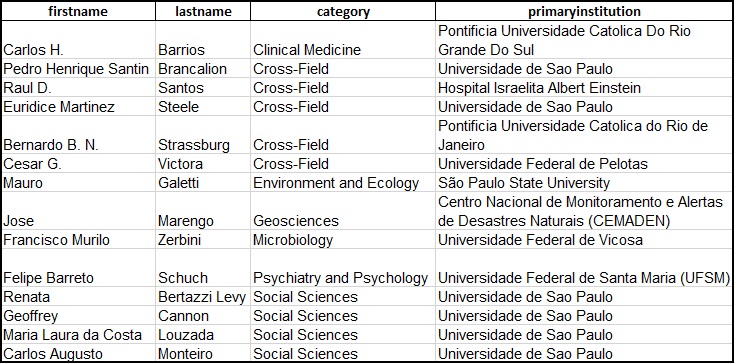Select the Psychiatry and Psychology cell
Screen dimensions: 734x363
(343, 268)
